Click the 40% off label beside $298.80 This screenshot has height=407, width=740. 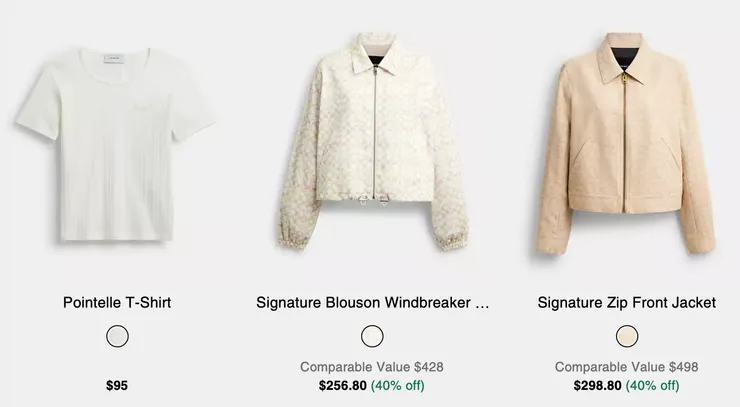click(x=653, y=385)
